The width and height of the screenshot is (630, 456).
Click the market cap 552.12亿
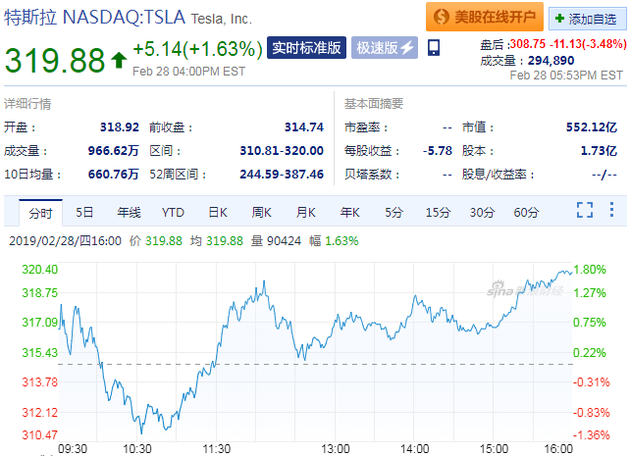pyautogui.click(x=591, y=127)
